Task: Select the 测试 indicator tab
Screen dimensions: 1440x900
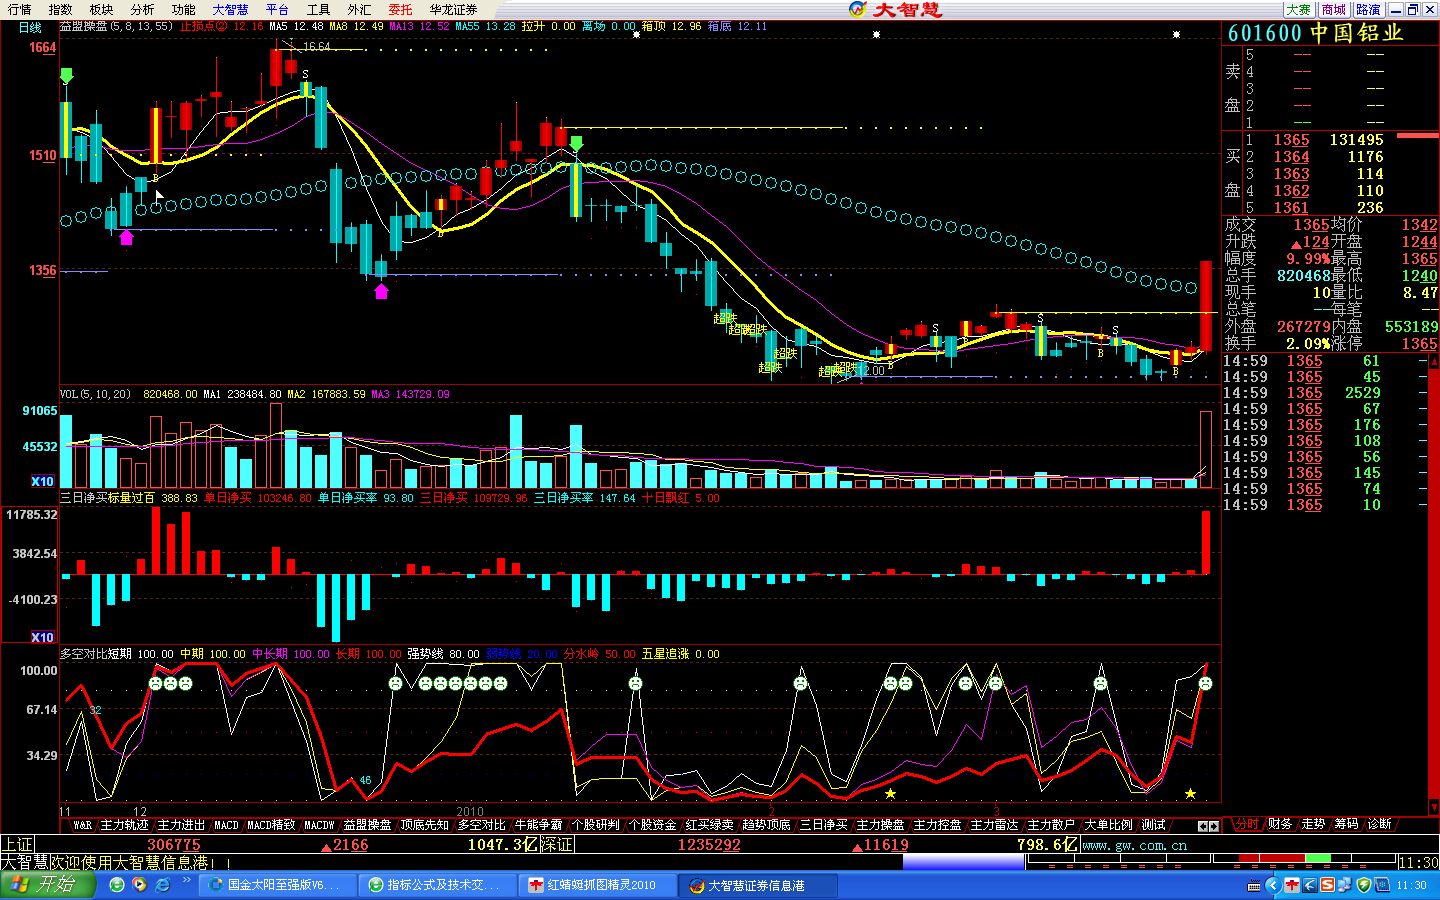Action: coord(1154,825)
